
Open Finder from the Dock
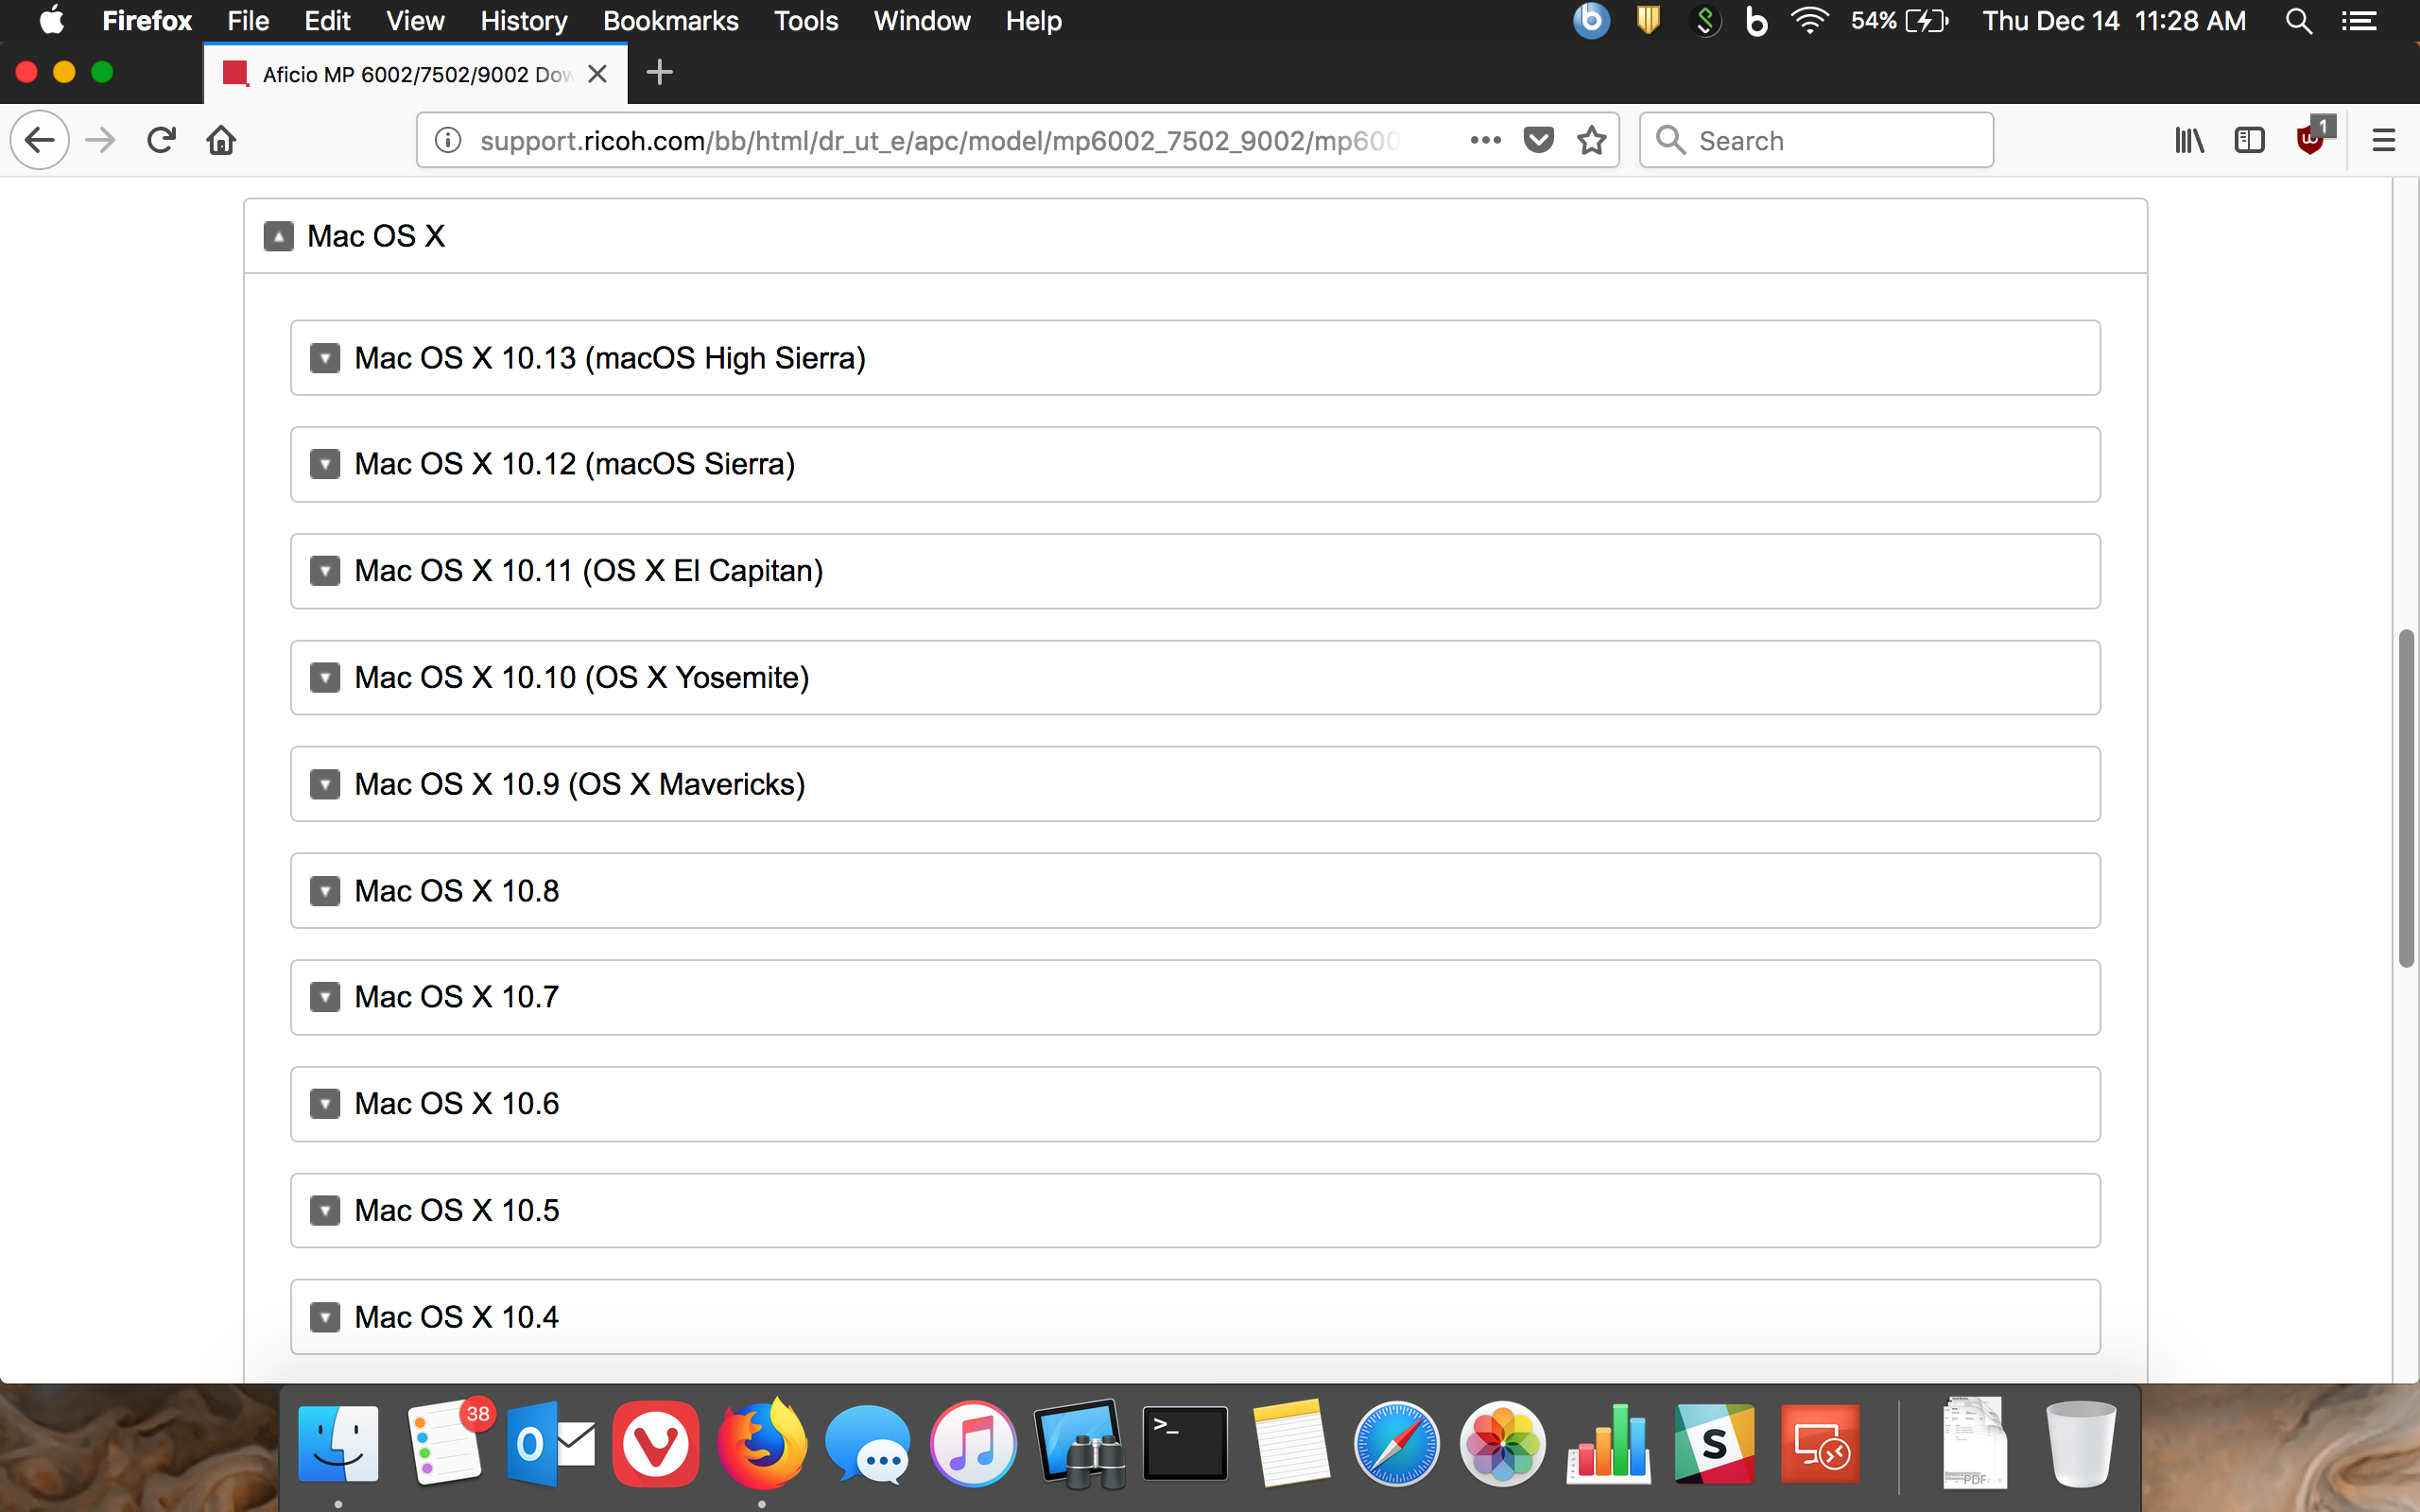pos(338,1444)
